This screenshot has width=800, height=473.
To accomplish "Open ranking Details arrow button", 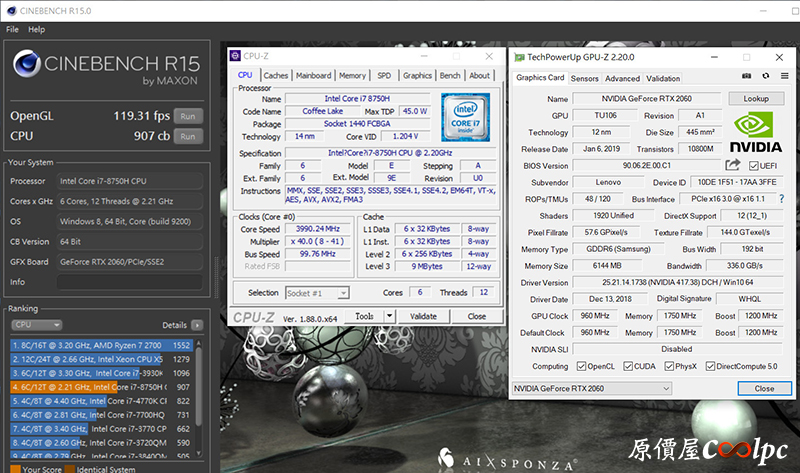I will 197,325.
